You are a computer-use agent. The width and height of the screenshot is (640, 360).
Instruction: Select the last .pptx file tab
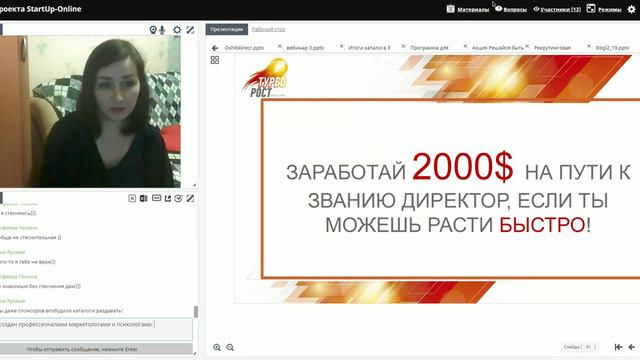(612, 48)
